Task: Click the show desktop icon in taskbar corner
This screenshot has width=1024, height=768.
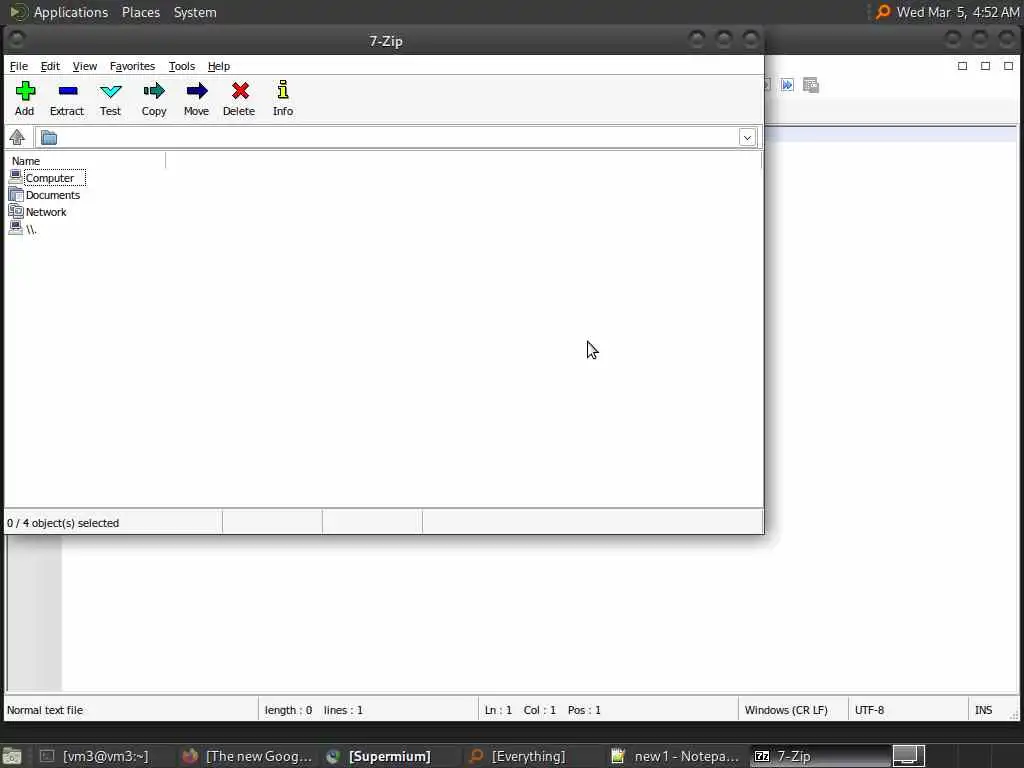Action: 12,757
